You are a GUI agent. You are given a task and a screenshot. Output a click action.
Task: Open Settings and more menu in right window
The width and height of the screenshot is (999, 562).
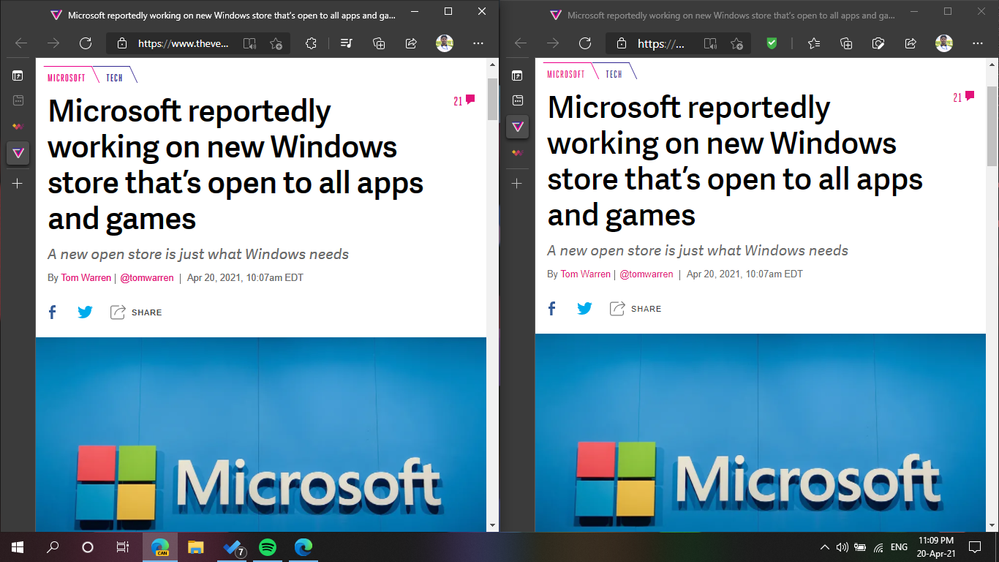click(977, 43)
